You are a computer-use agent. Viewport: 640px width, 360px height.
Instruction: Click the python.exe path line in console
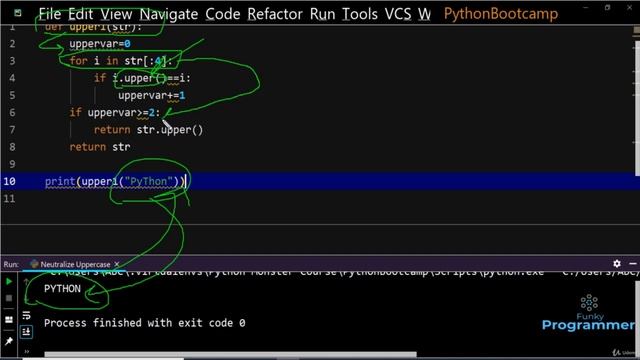[x=343, y=273]
